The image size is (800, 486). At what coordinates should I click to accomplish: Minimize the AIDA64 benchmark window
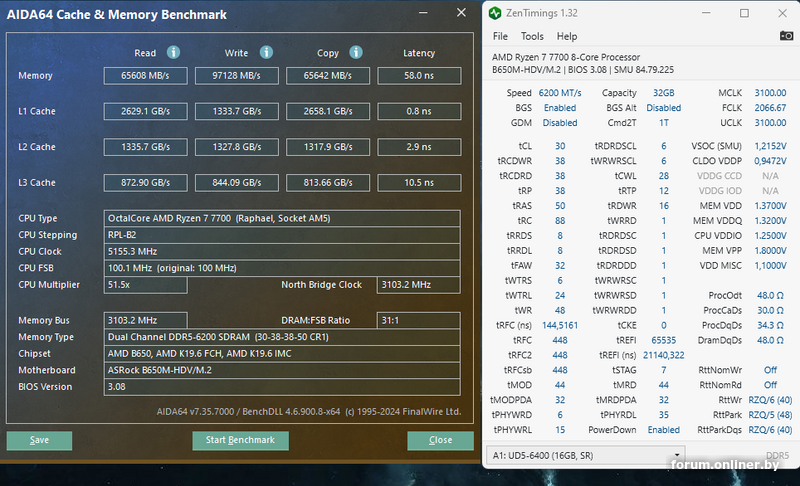pos(423,13)
